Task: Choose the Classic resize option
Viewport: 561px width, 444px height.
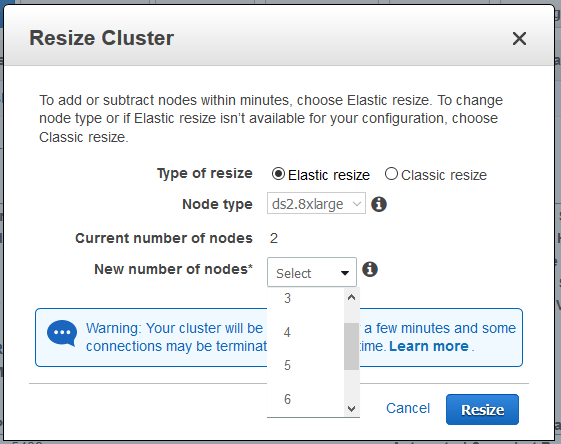Action: tap(391, 174)
